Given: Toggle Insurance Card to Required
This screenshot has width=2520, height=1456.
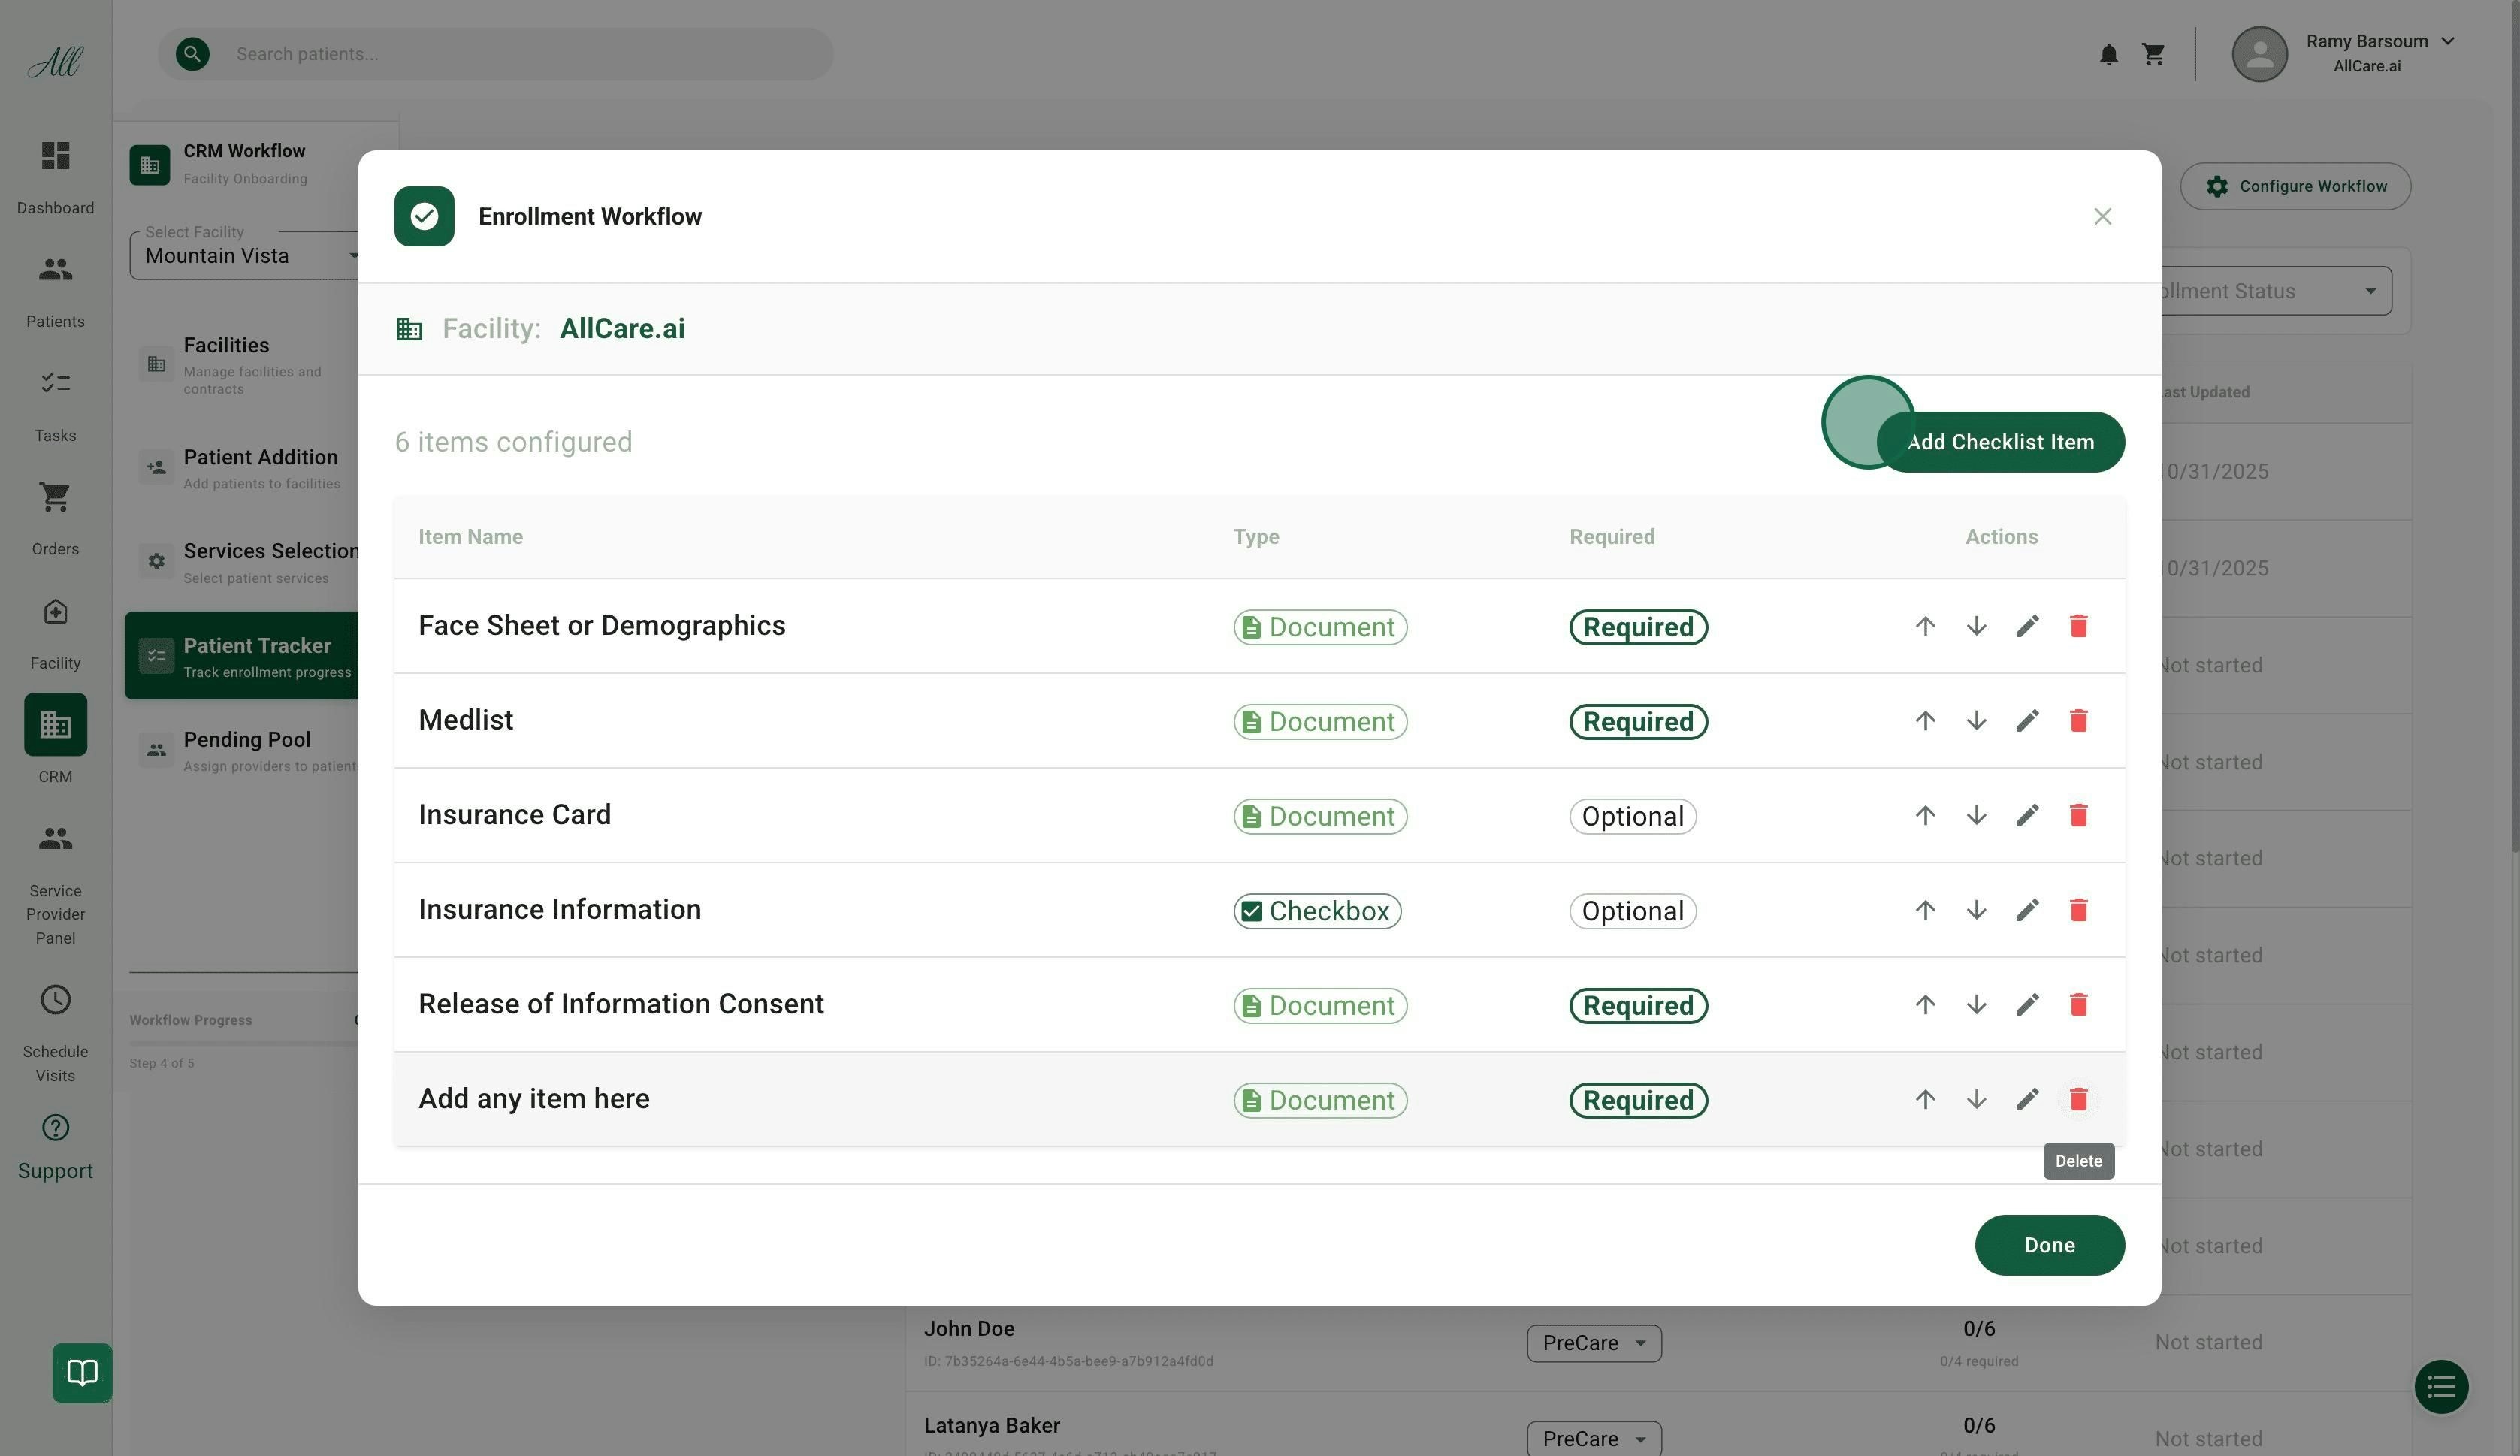Looking at the screenshot, I should [1632, 816].
